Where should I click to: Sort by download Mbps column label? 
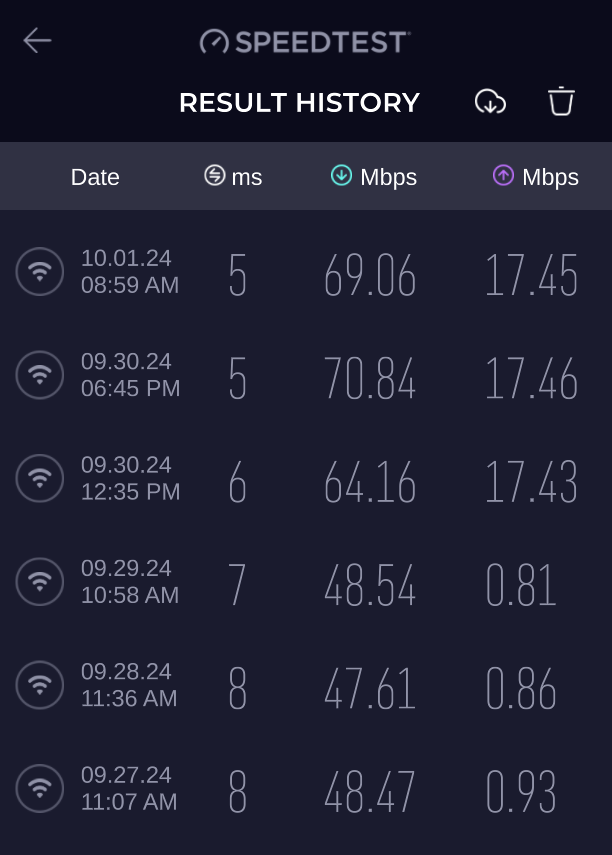click(388, 177)
